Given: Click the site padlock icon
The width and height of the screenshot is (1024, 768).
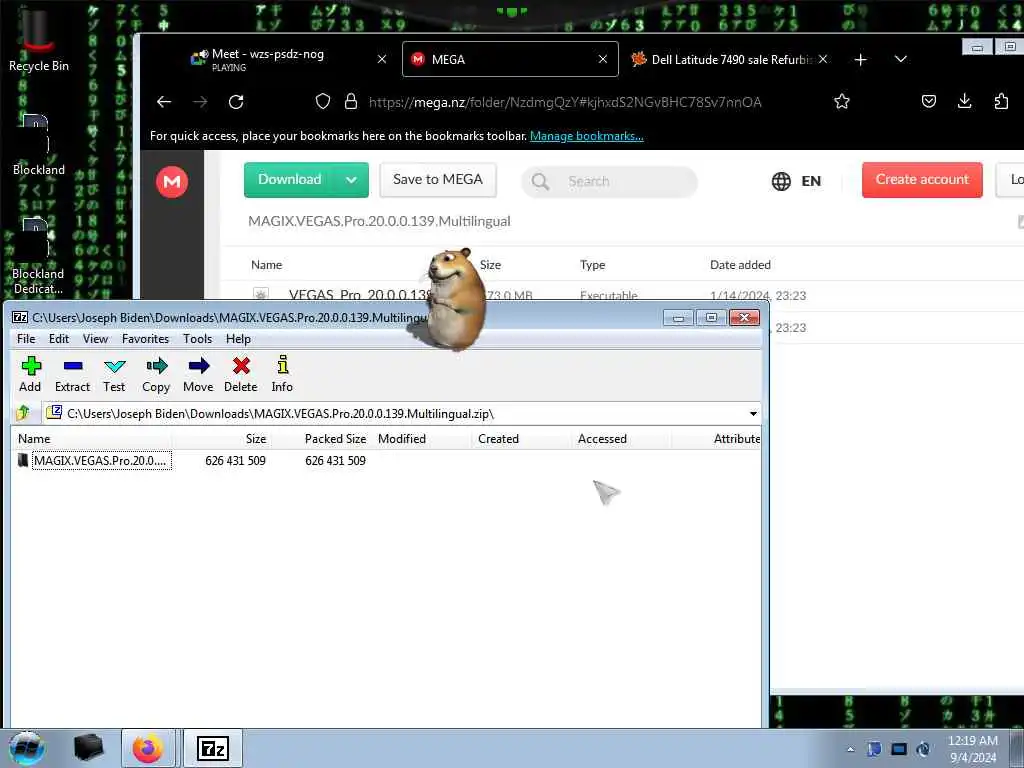Looking at the screenshot, I should click(x=351, y=101).
